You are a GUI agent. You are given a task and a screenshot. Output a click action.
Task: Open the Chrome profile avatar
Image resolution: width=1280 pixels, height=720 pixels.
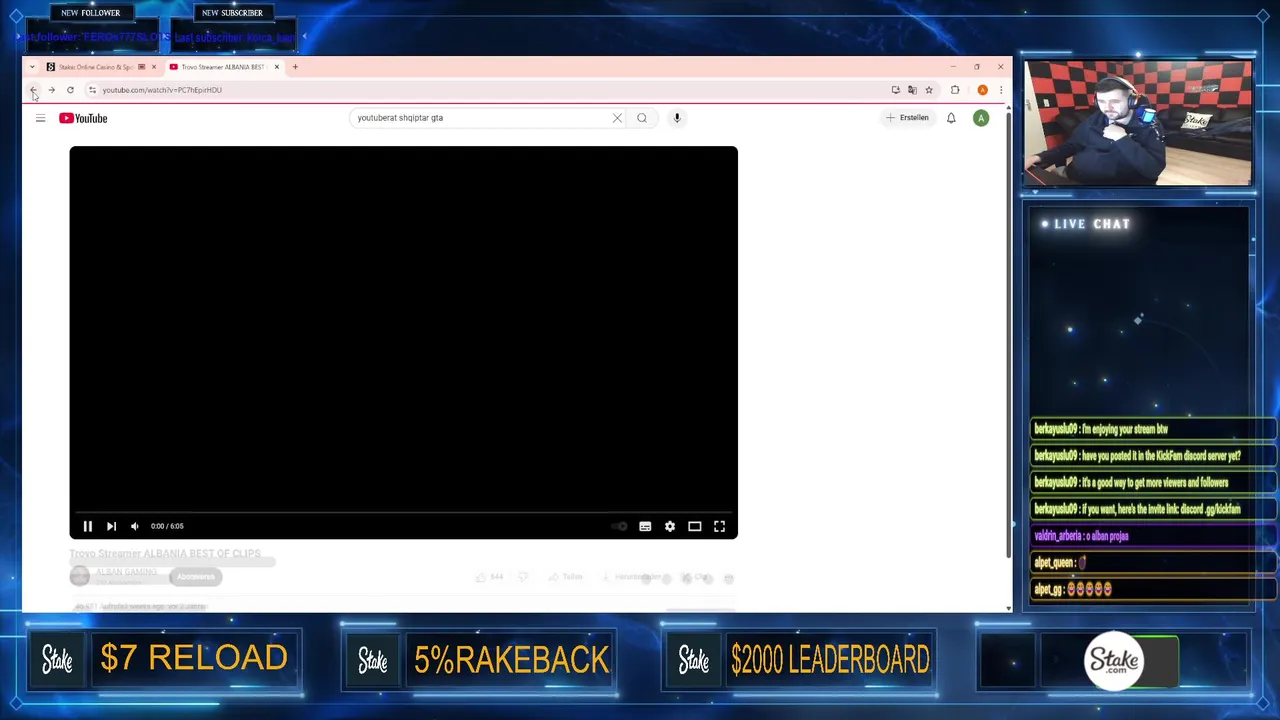pyautogui.click(x=983, y=90)
